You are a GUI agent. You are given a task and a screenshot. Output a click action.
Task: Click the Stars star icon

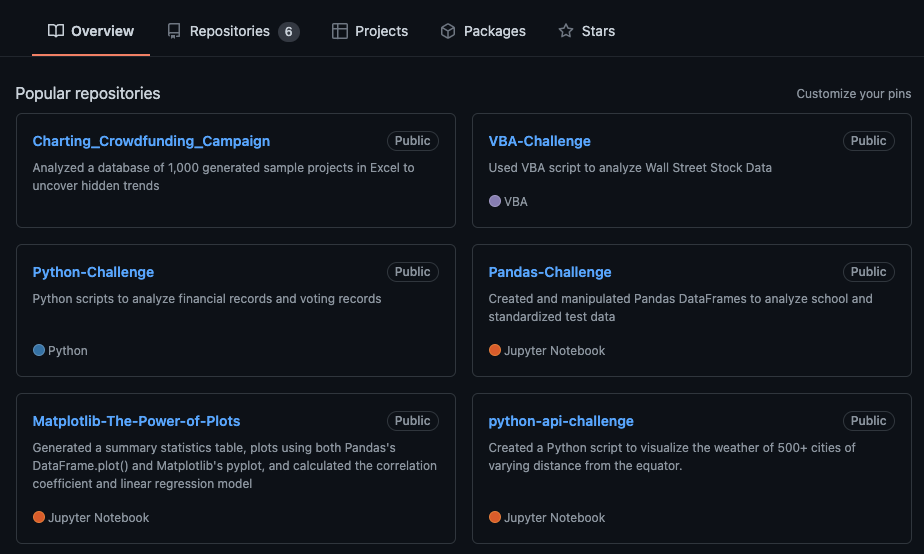coord(566,31)
